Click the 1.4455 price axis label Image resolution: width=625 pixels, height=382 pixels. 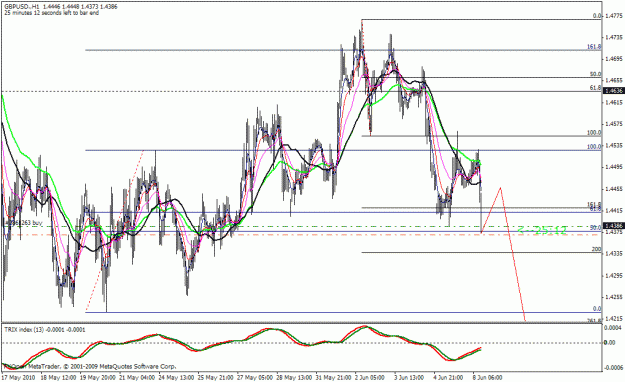(613, 189)
